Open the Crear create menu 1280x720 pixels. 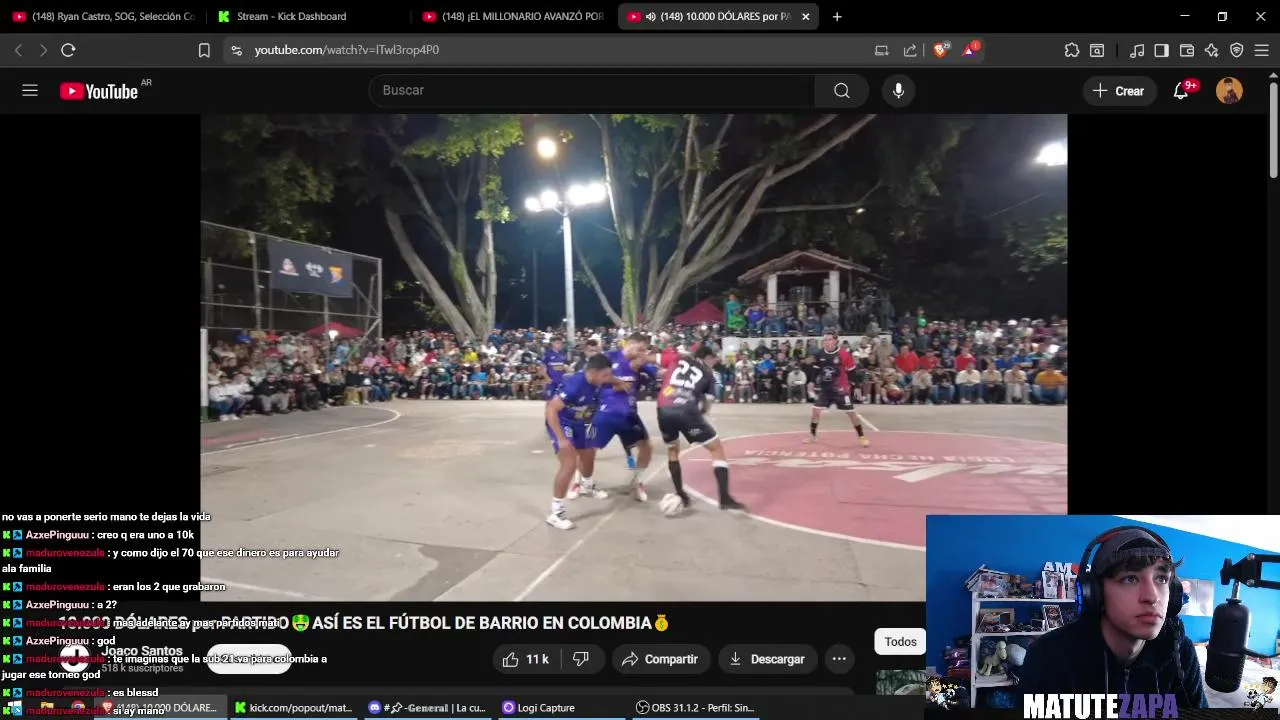coord(1119,91)
